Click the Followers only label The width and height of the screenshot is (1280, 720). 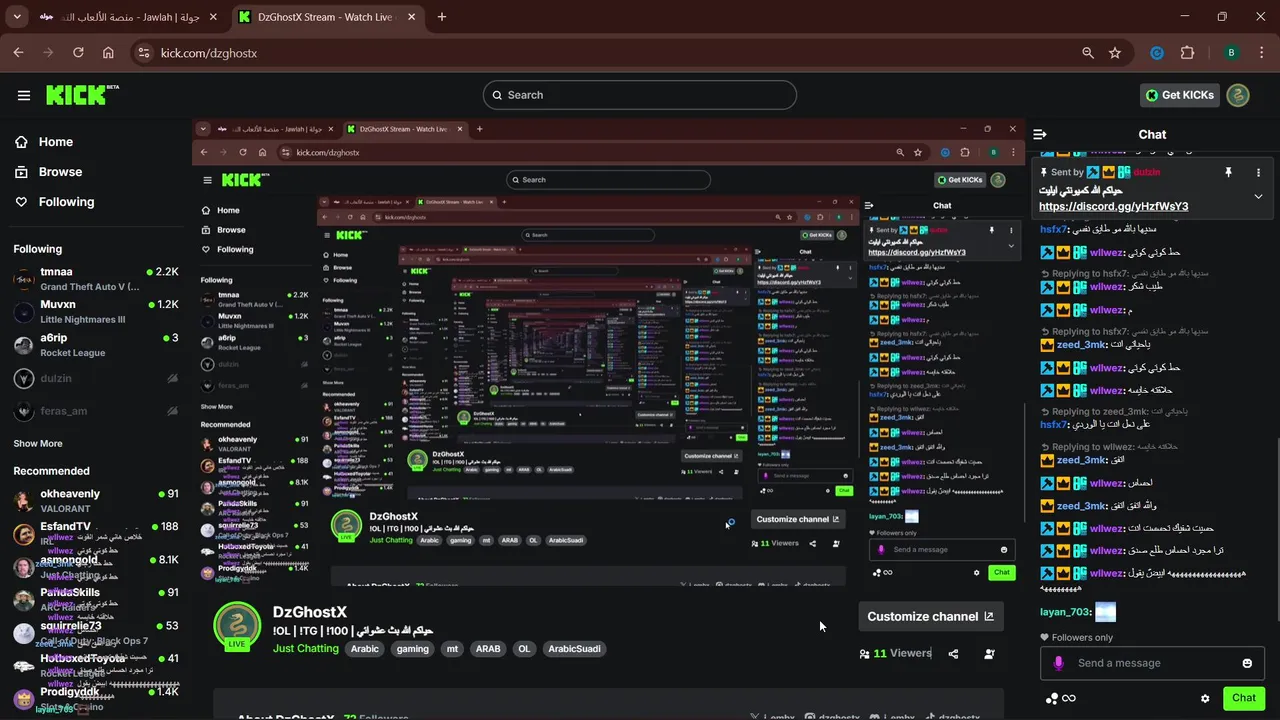point(1082,637)
